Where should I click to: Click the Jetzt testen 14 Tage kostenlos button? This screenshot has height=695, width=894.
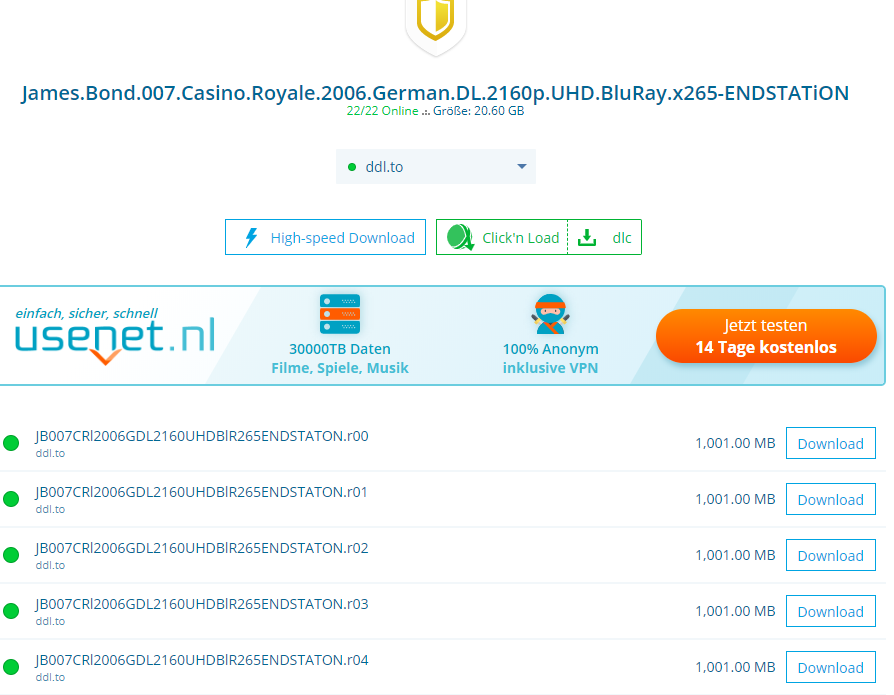pos(766,337)
